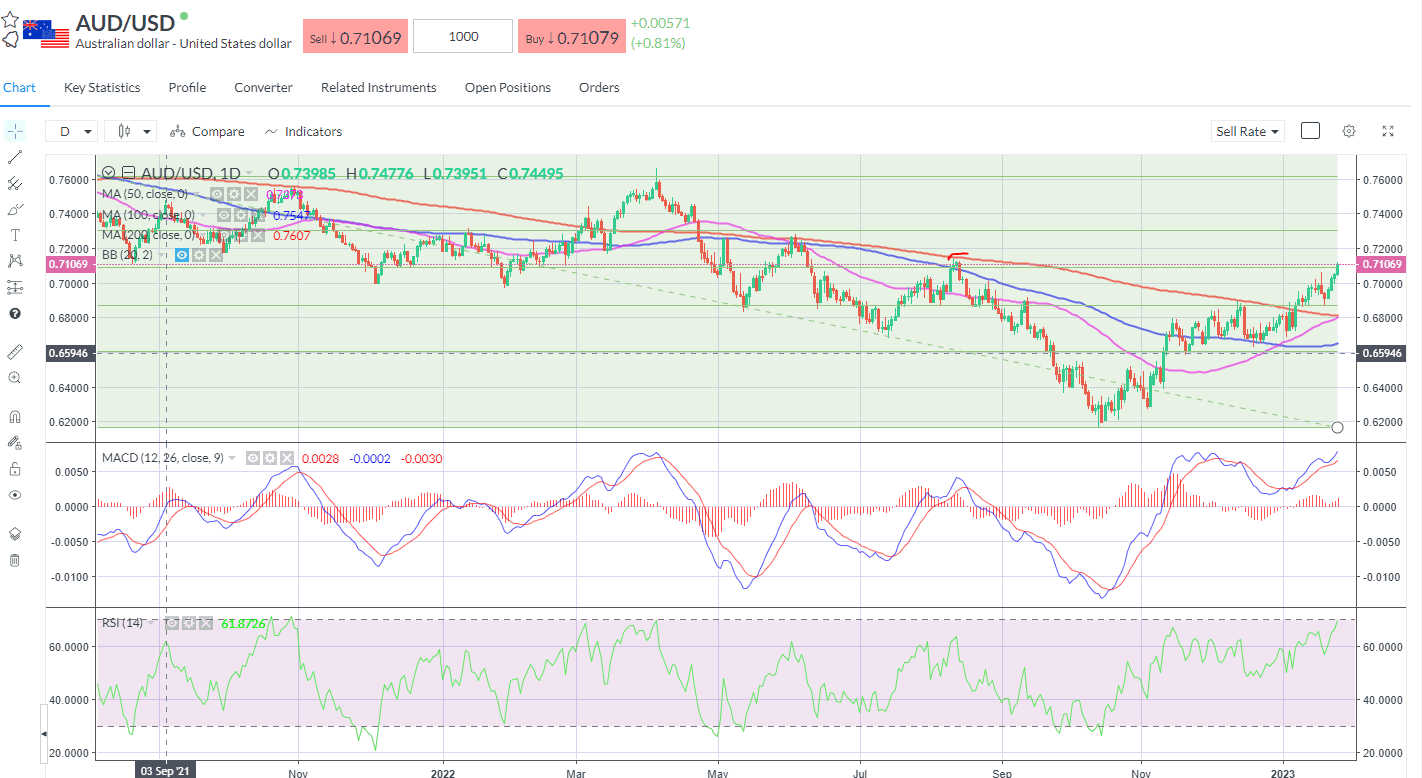Open the Sell Rate dropdown
1422x778 pixels.
(1248, 131)
